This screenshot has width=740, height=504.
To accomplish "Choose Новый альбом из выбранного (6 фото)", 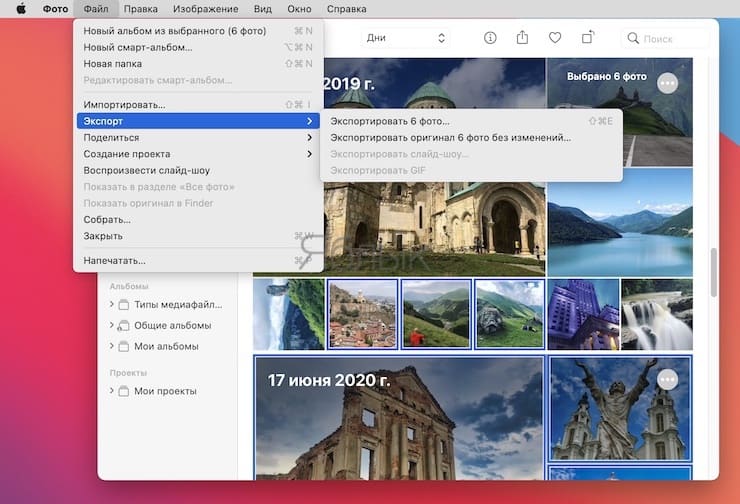I will [198, 31].
